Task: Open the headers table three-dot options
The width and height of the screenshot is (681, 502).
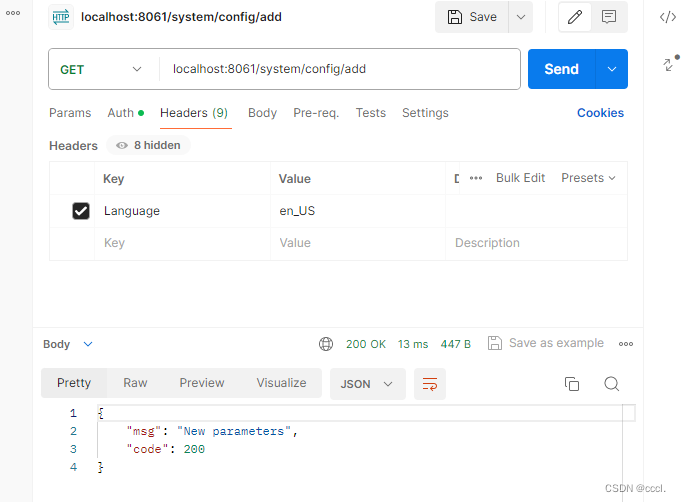Action: pos(476,178)
